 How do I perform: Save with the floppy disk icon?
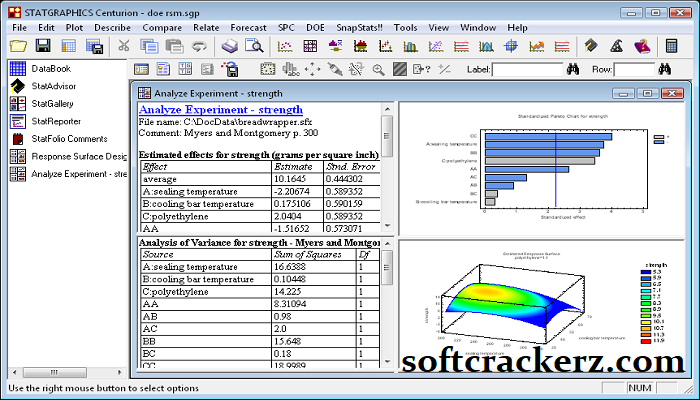click(43, 46)
